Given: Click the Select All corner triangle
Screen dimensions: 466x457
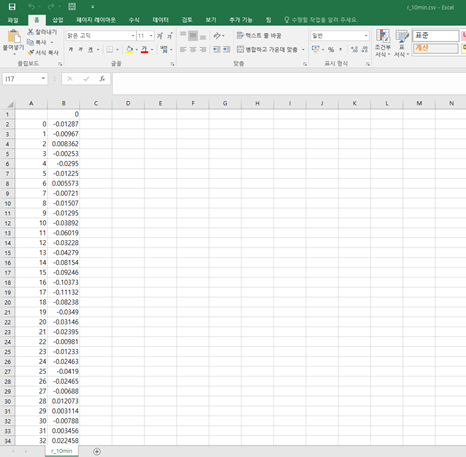Looking at the screenshot, I should click(x=9, y=104).
